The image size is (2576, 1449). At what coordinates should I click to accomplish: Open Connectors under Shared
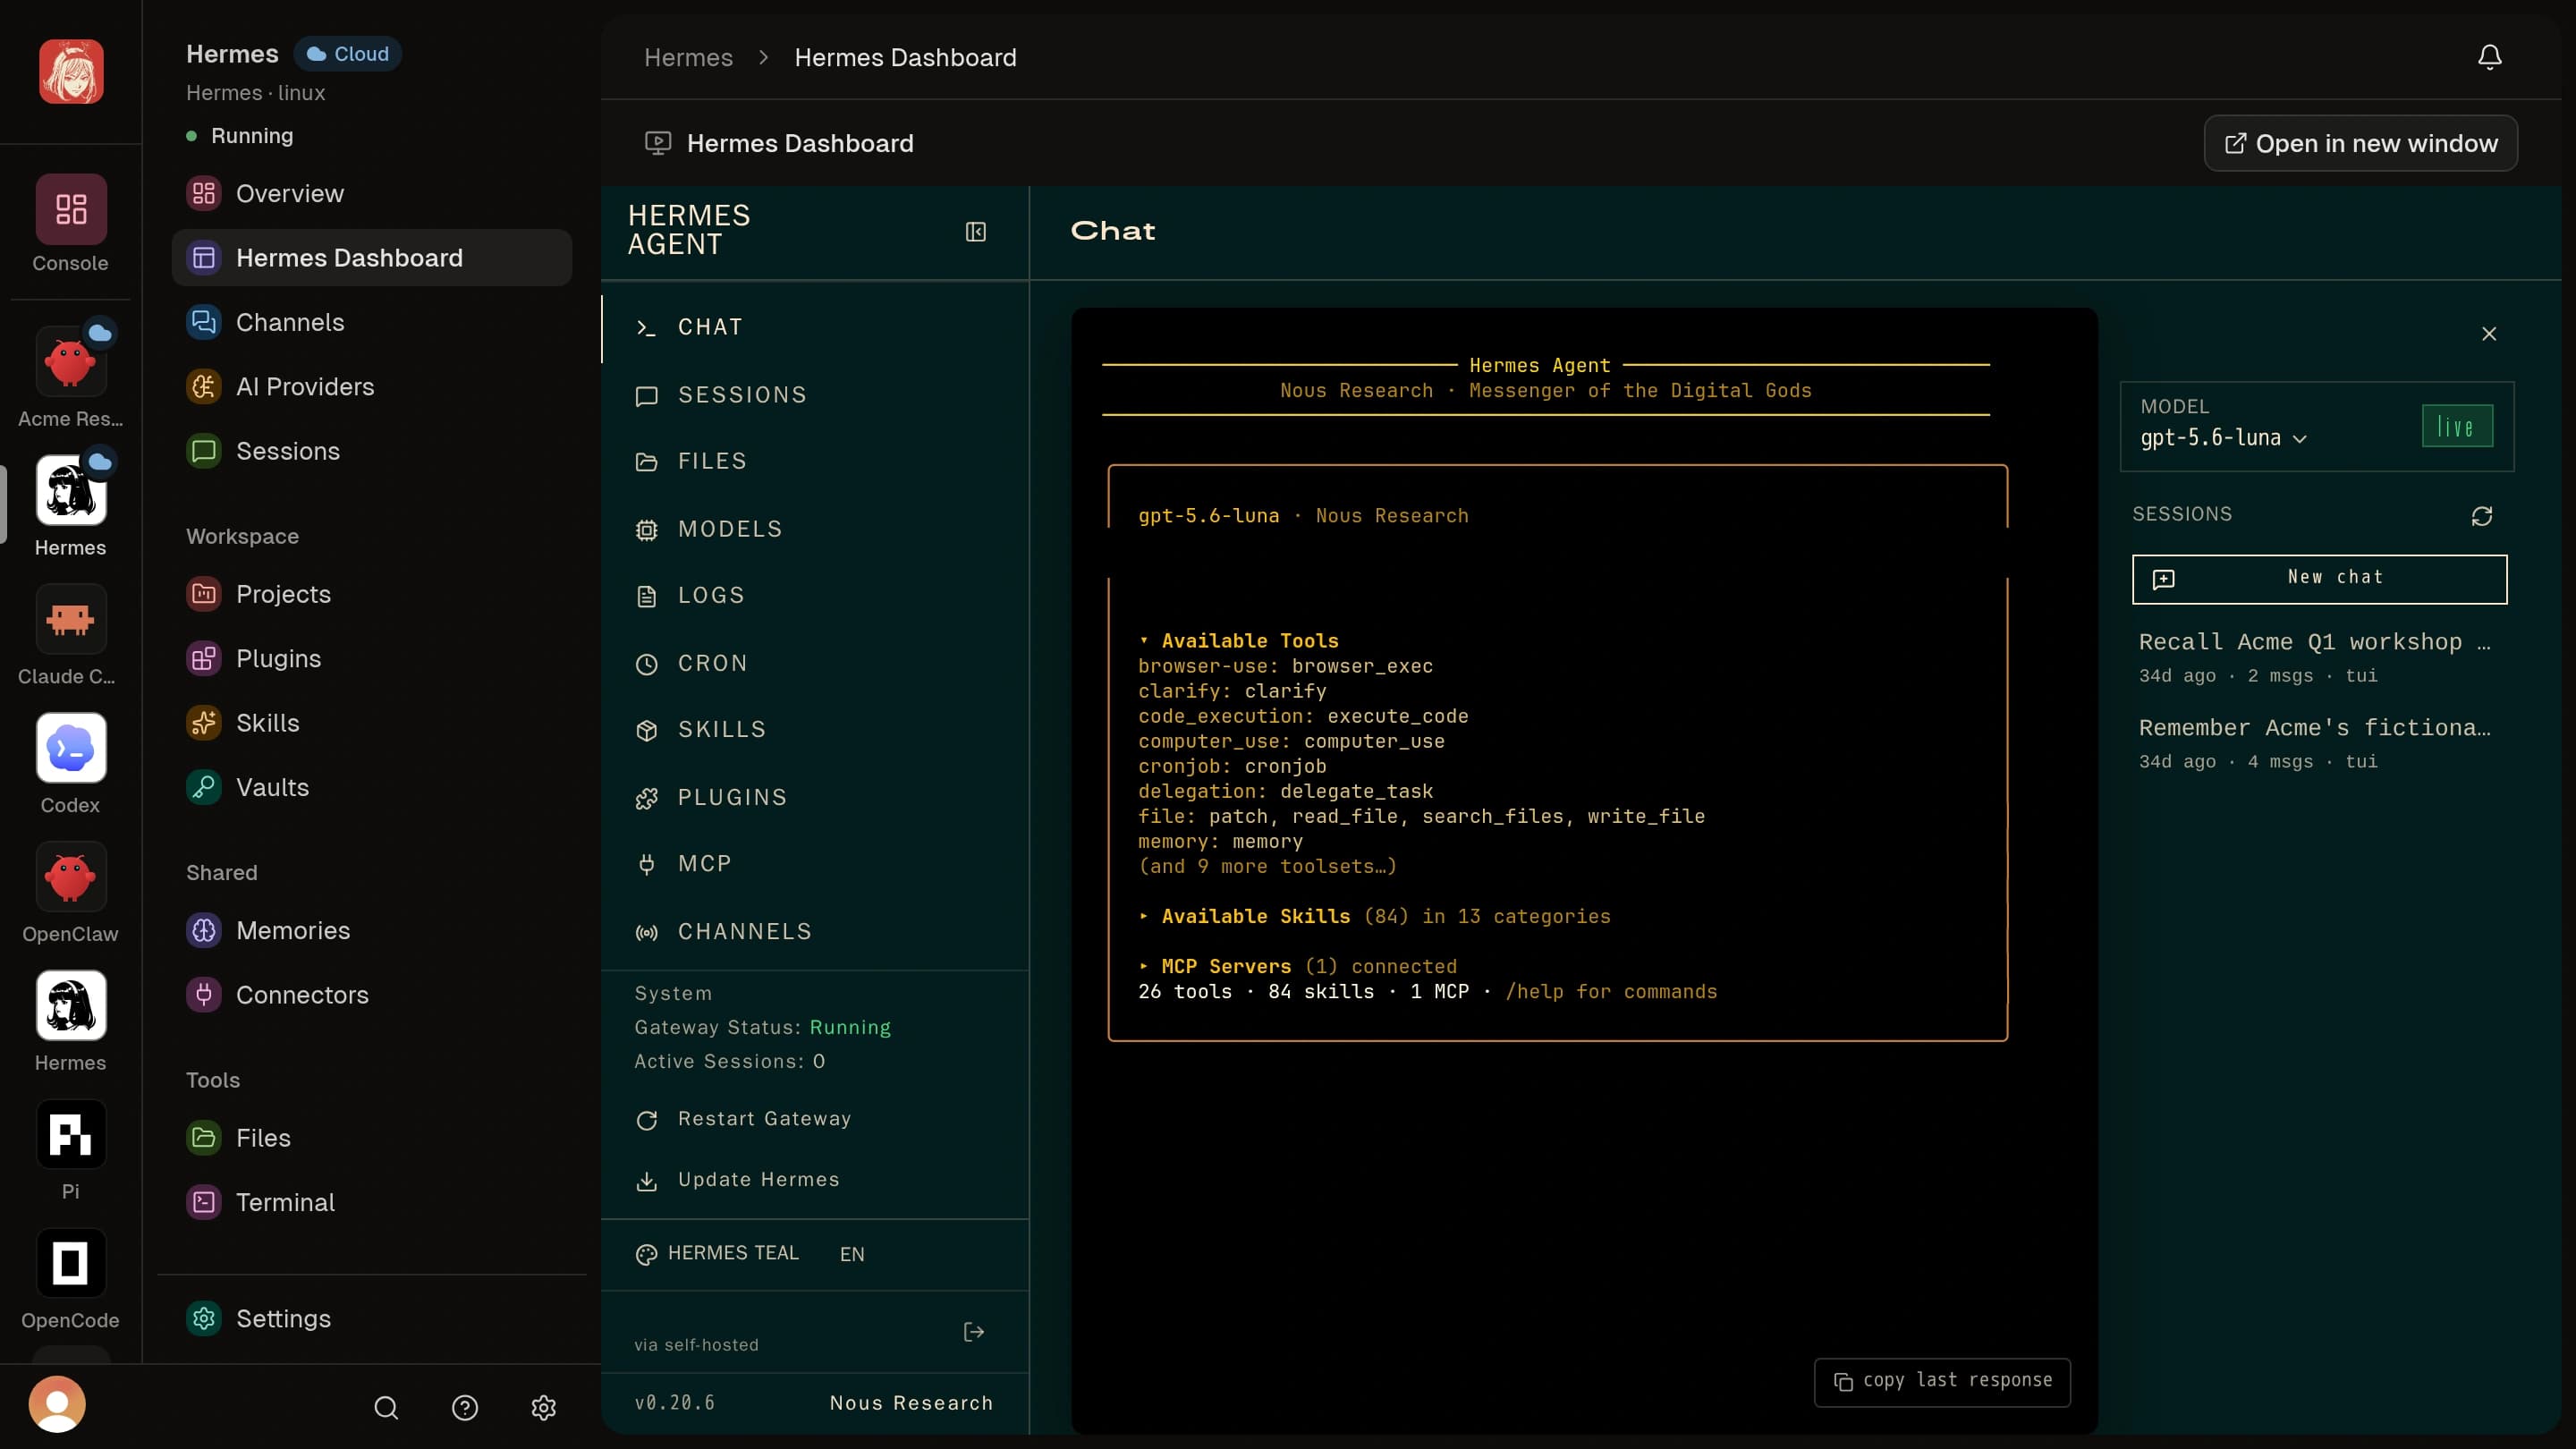pos(372,995)
